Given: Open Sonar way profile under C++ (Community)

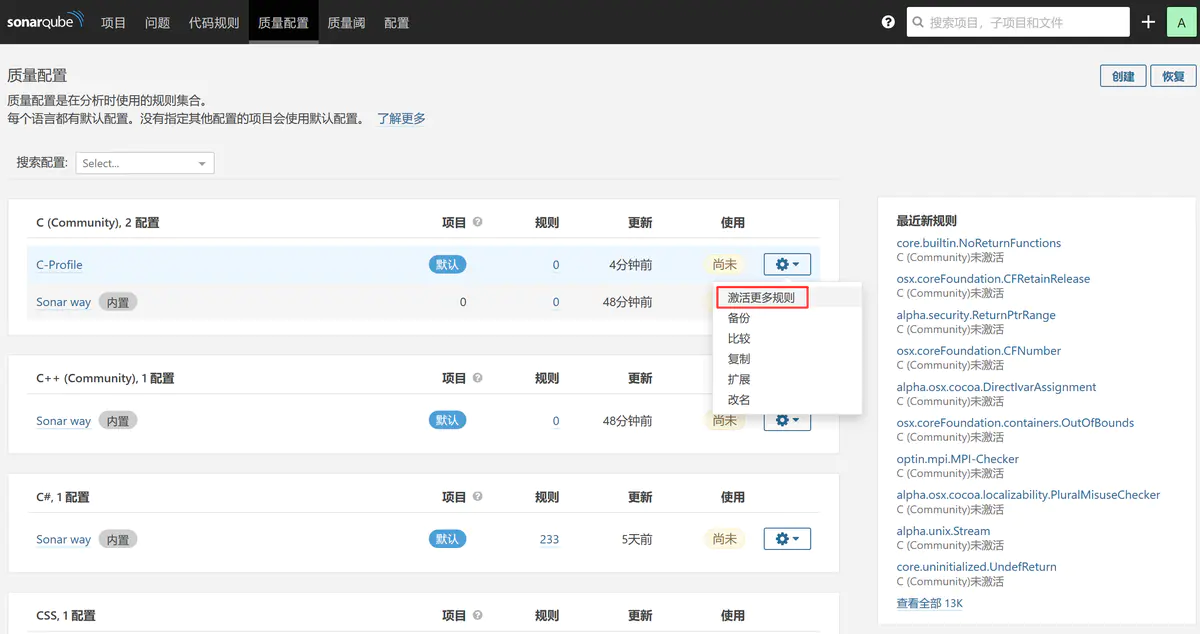Looking at the screenshot, I should coord(63,421).
